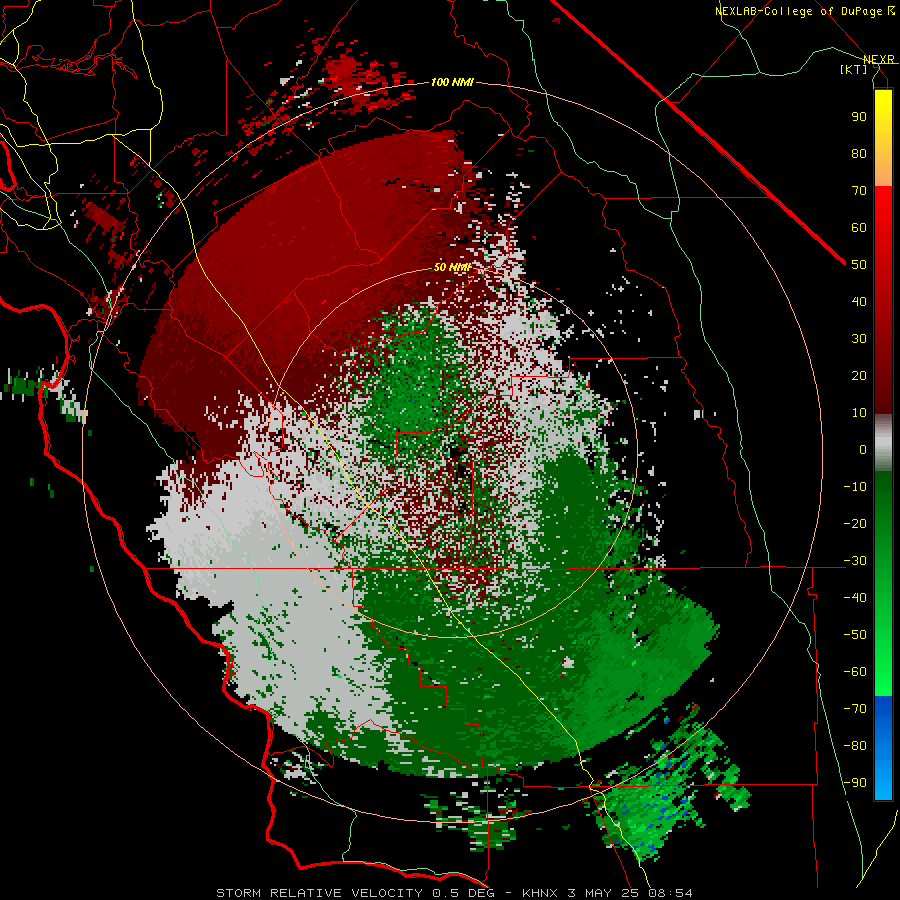The image size is (900, 900).
Task: Click the -40 value on the velocity scale
Action: pyautogui.click(x=855, y=598)
